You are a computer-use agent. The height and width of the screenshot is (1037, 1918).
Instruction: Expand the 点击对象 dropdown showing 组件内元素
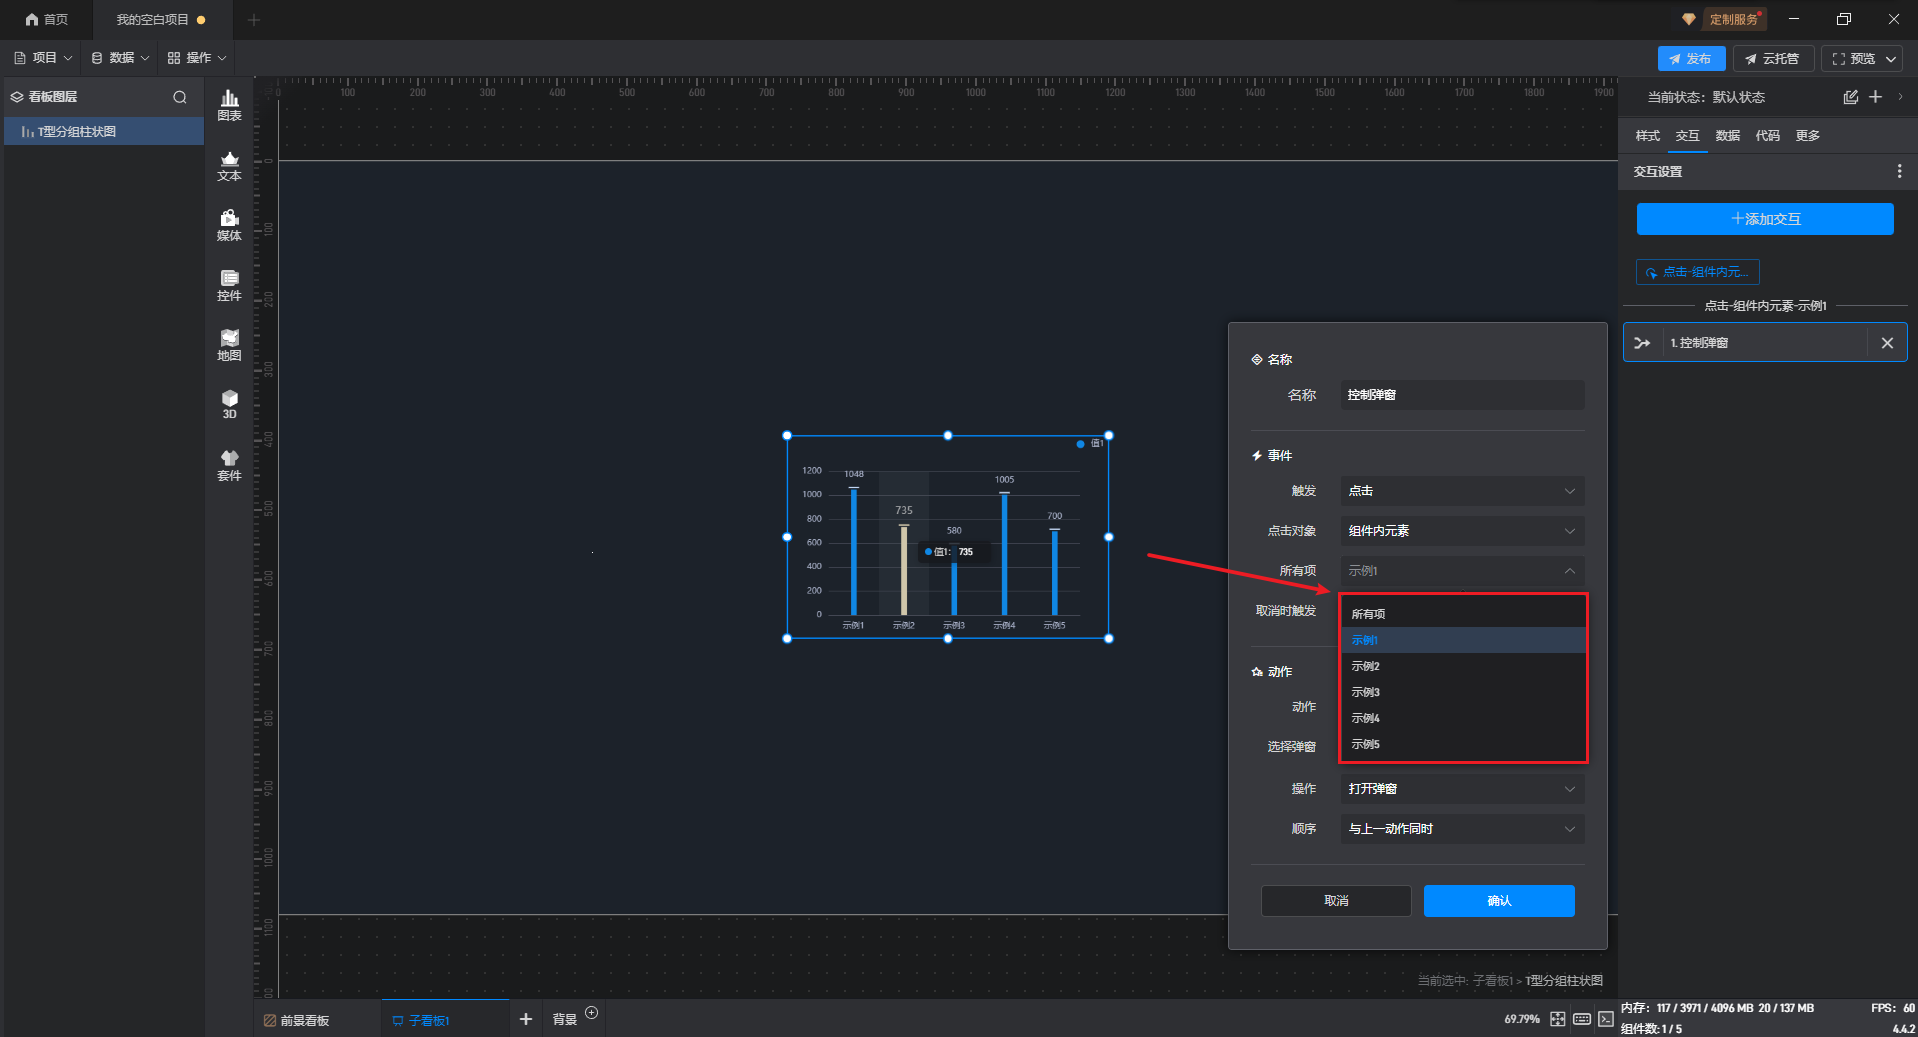(1461, 531)
